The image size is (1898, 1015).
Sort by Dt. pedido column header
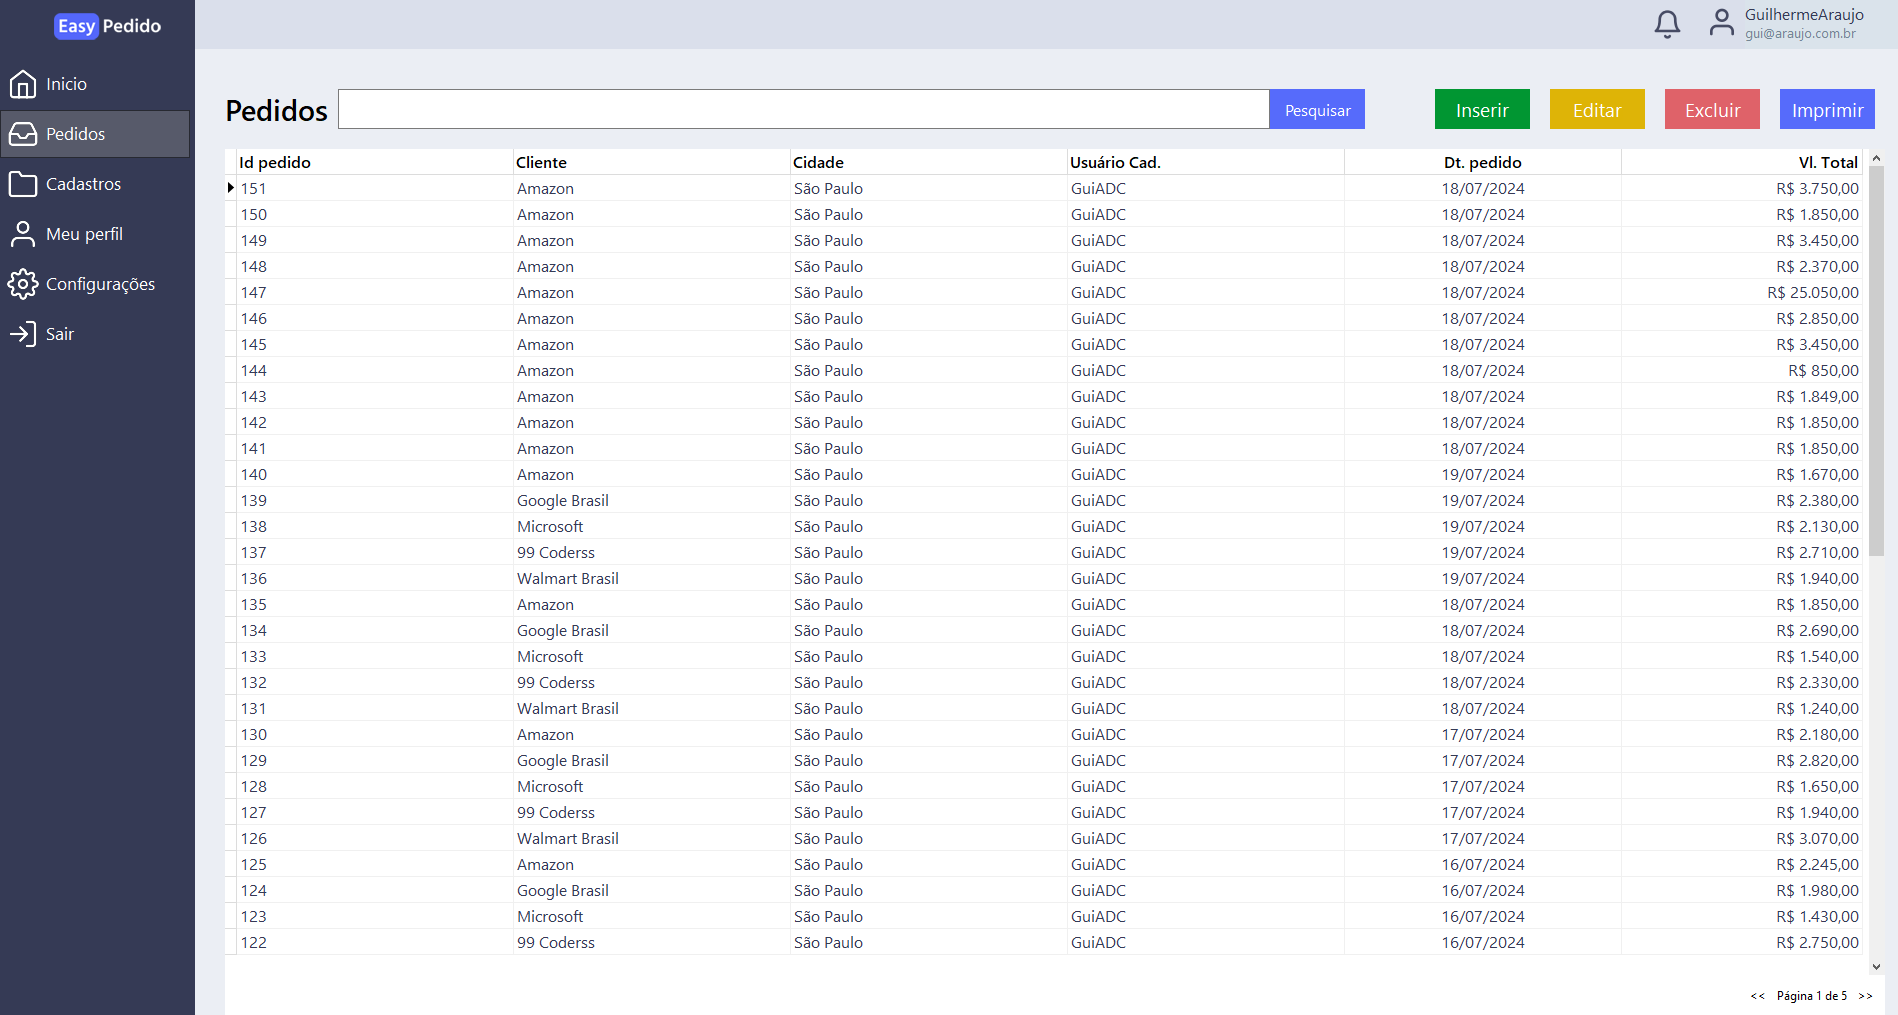1482,162
